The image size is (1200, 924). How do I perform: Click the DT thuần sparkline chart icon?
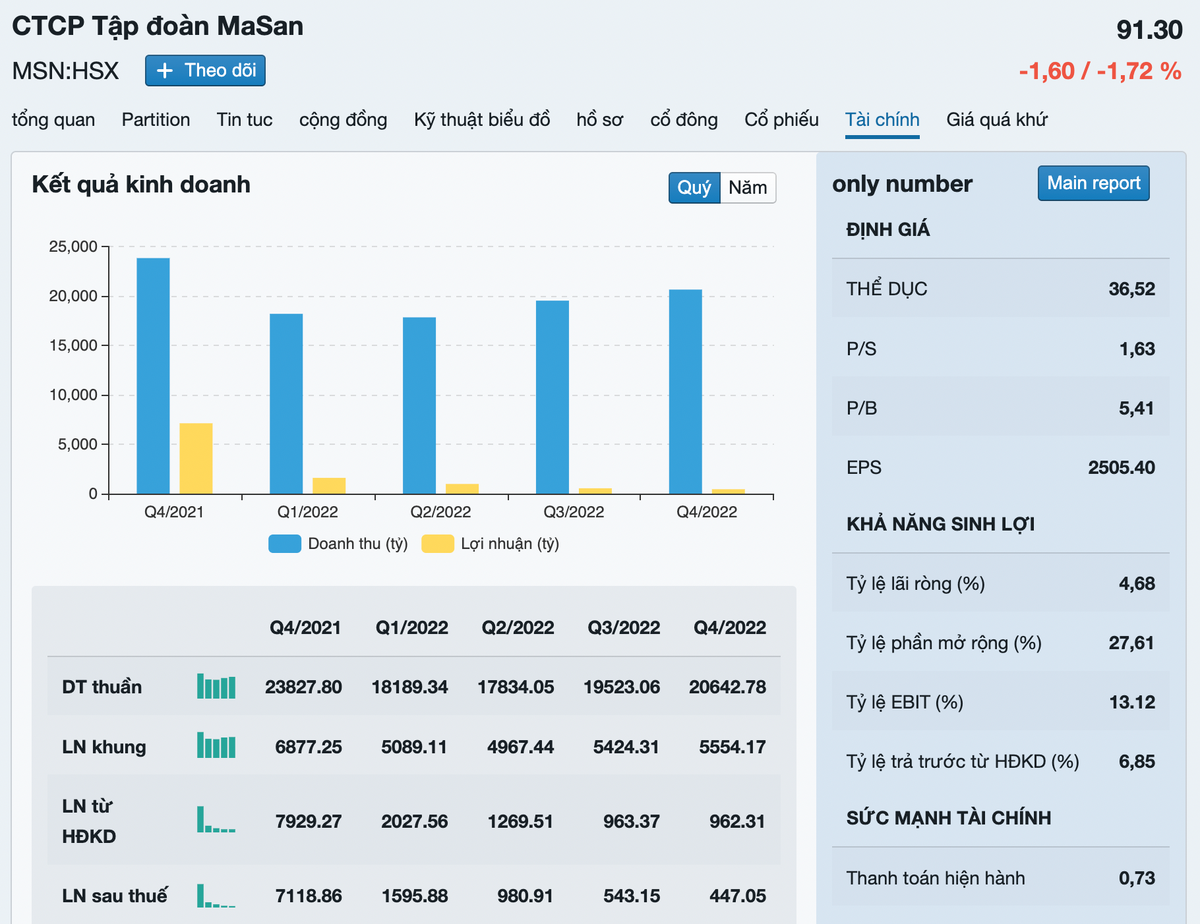(216, 686)
